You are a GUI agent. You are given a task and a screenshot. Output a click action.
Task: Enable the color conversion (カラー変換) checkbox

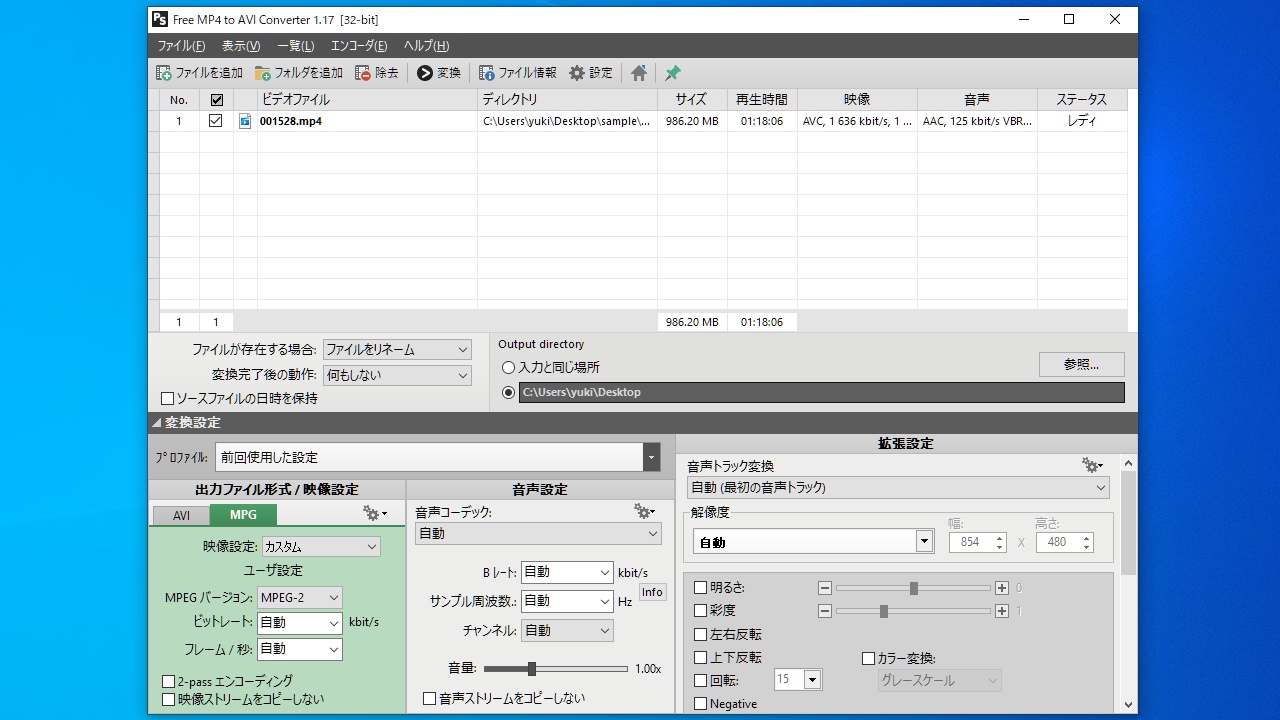click(x=869, y=658)
